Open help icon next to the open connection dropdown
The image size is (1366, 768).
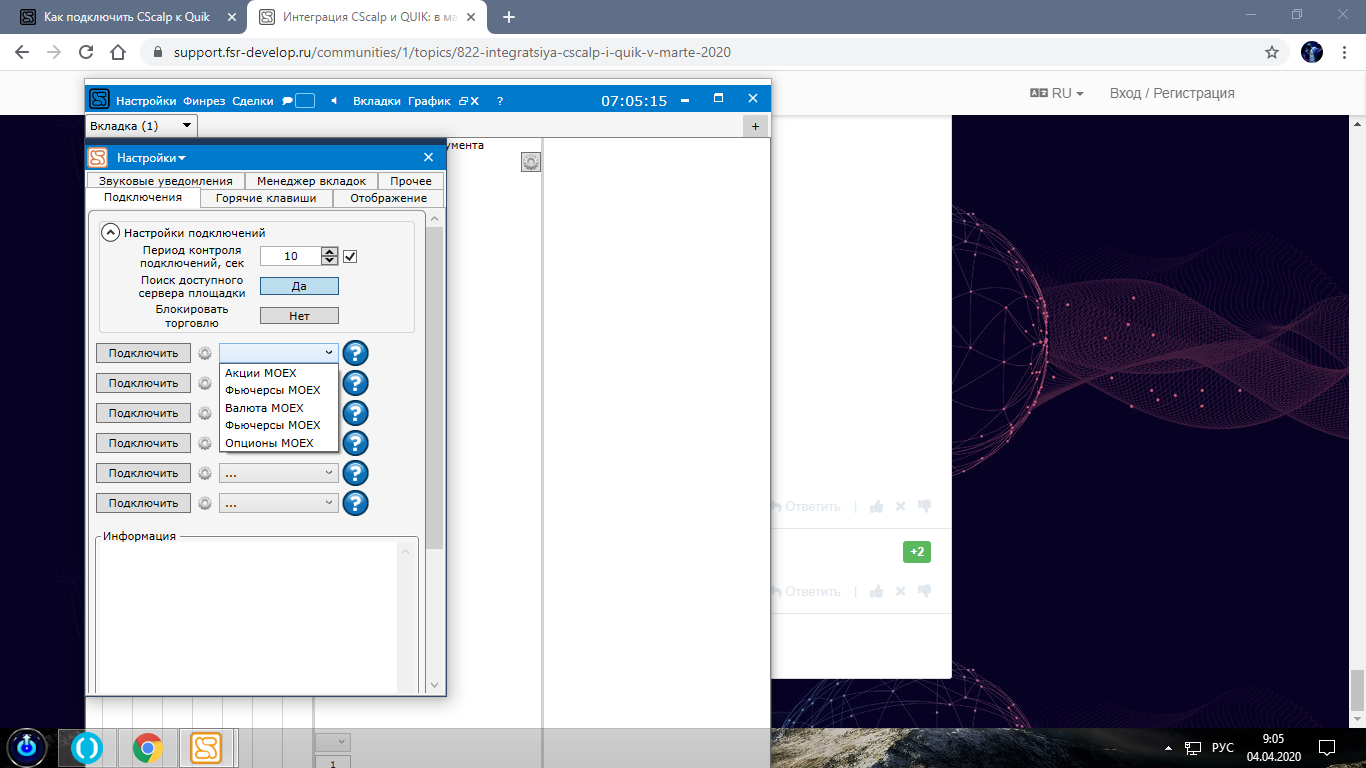click(356, 353)
